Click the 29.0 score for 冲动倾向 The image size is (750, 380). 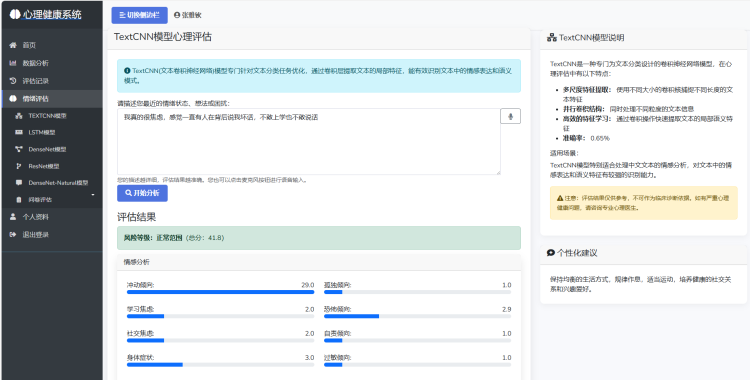coord(308,285)
